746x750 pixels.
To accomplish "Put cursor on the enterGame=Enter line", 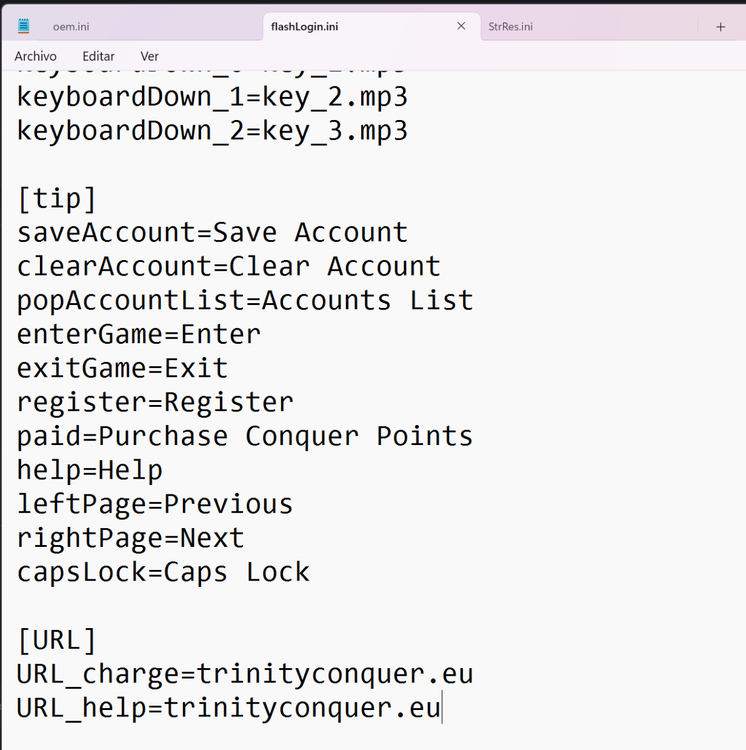I will (x=139, y=335).
